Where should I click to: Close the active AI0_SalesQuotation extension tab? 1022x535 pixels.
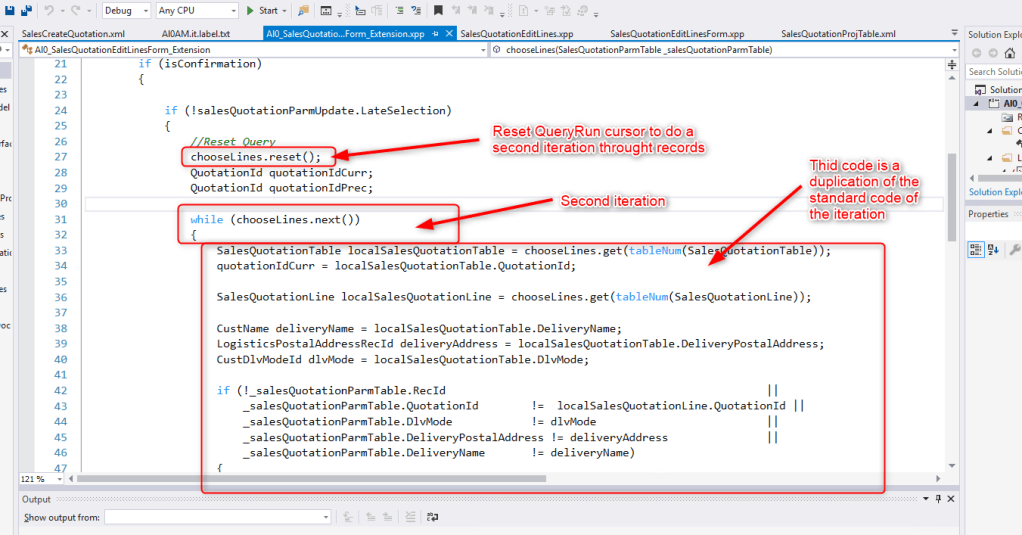[449, 33]
